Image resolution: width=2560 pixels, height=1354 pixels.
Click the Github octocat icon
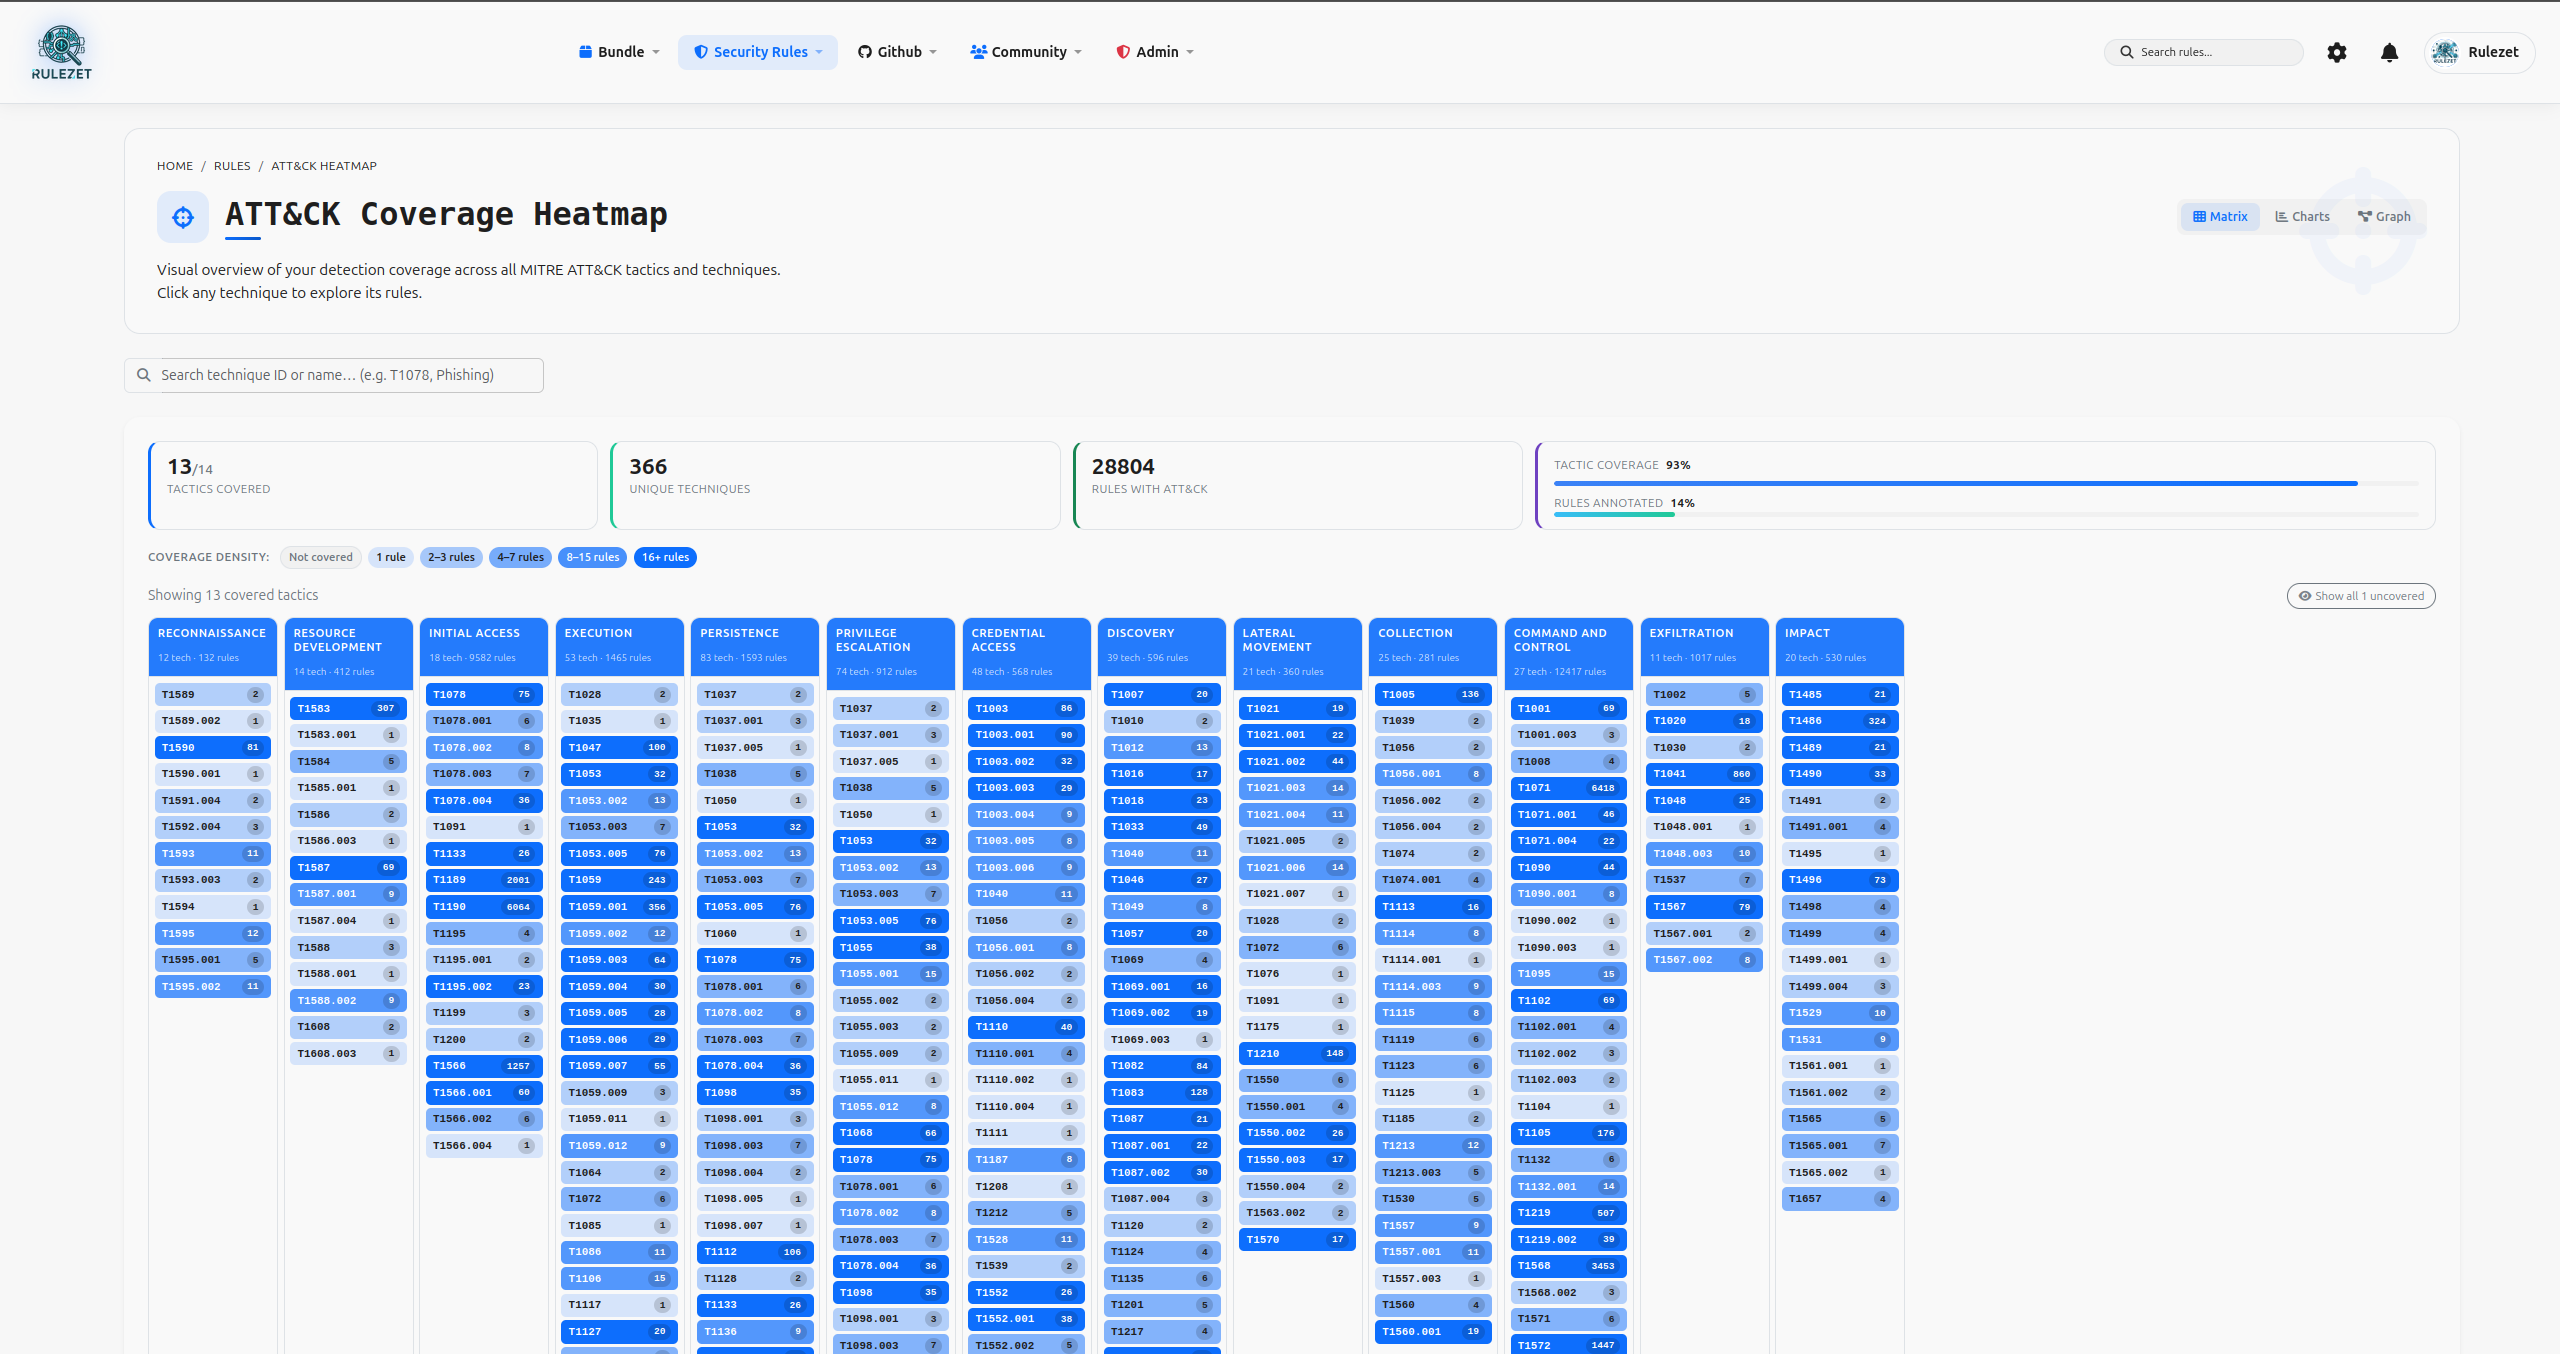(x=865, y=52)
